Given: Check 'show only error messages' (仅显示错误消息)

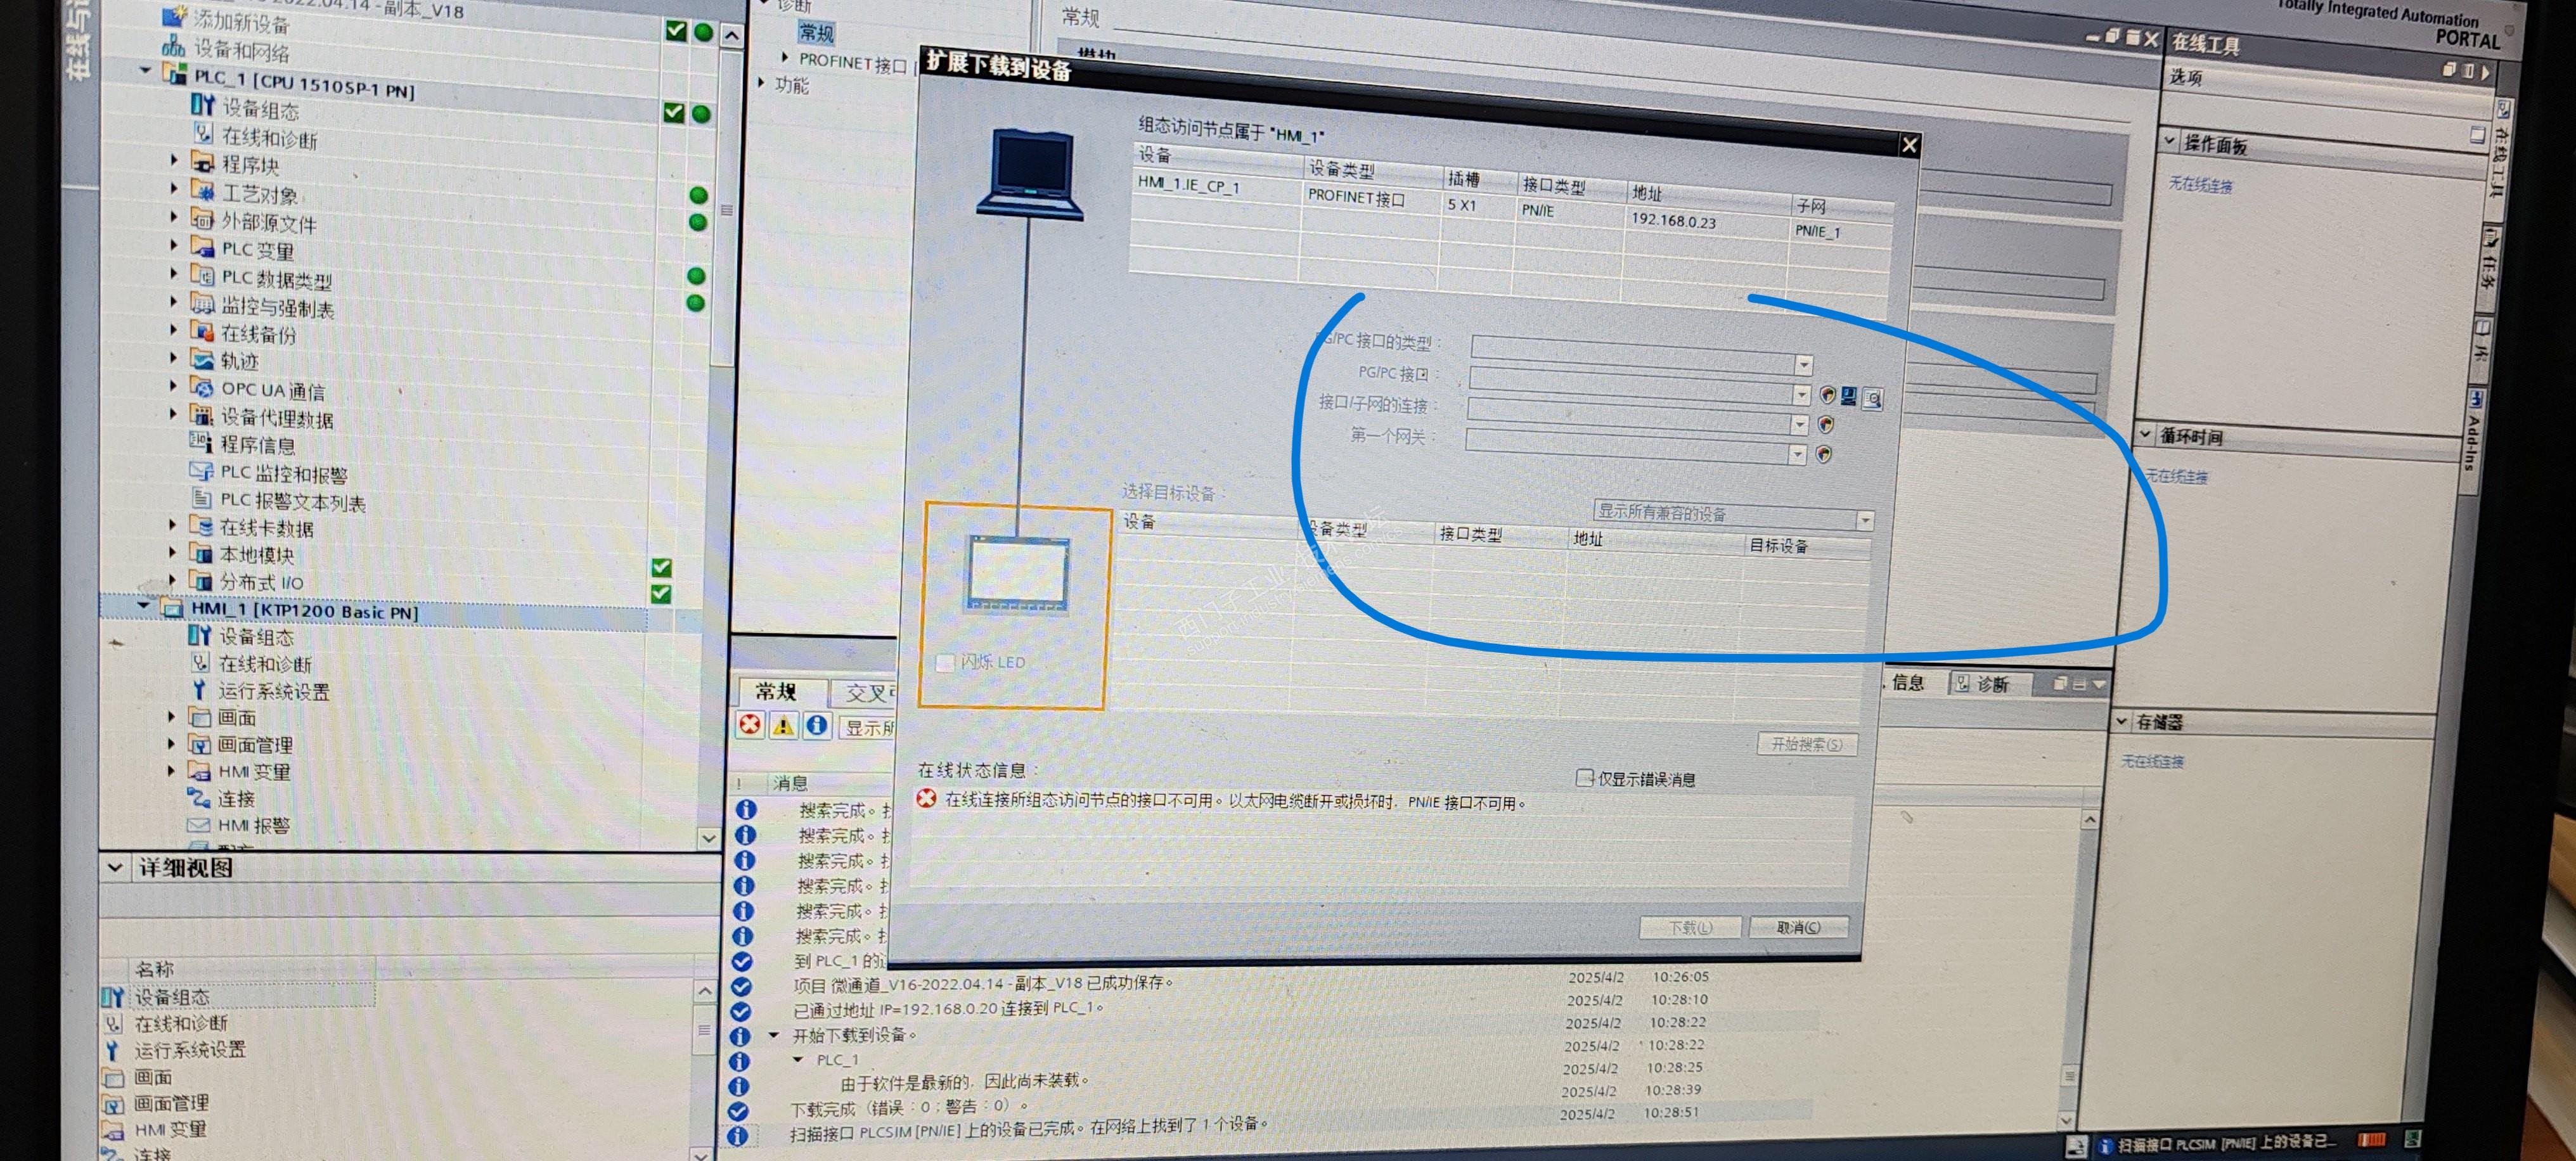Looking at the screenshot, I should [x=1584, y=777].
